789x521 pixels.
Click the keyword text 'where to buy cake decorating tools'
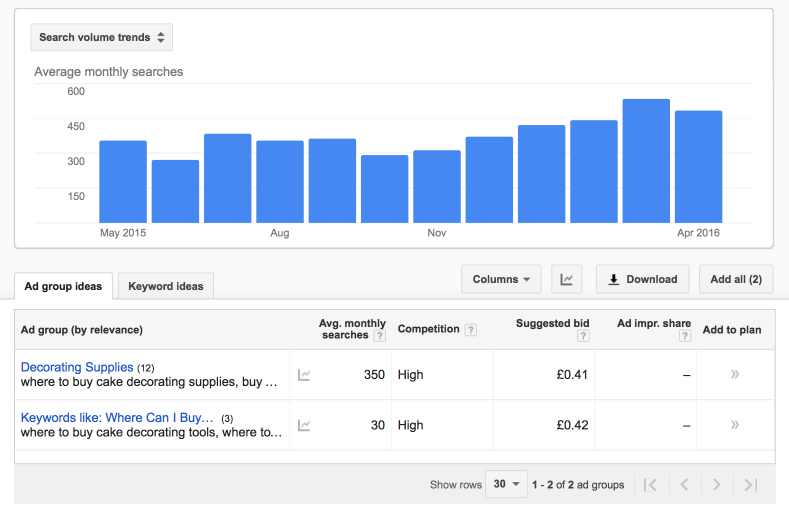(x=118, y=432)
